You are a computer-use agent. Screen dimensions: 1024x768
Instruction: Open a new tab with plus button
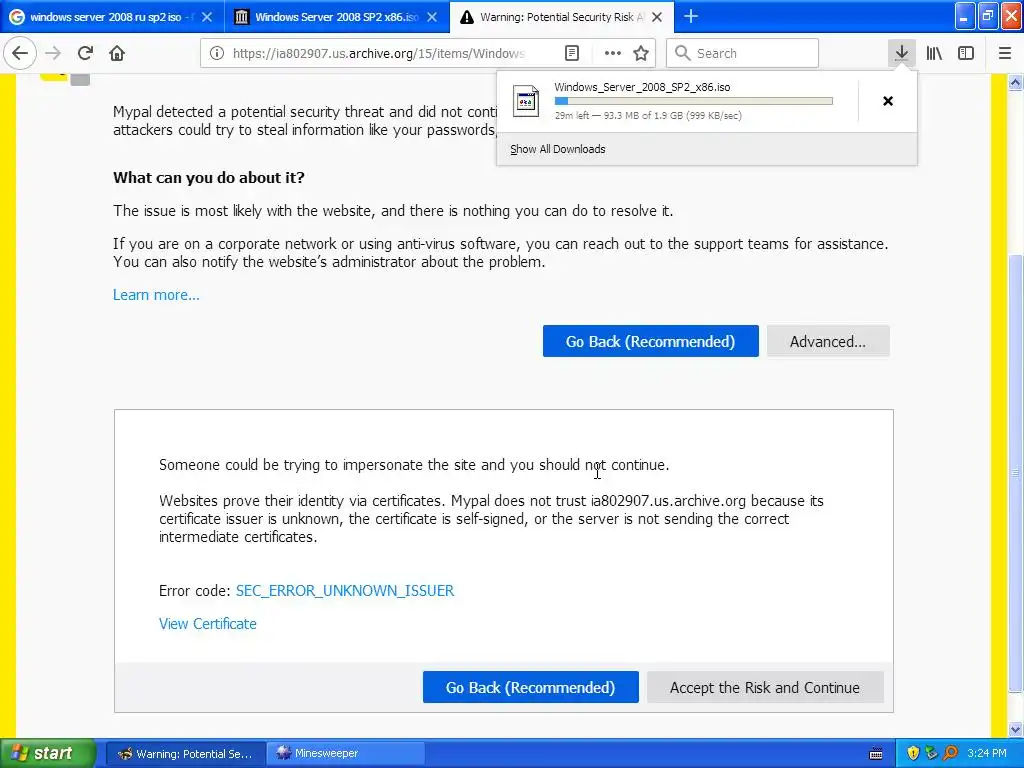[x=691, y=16]
